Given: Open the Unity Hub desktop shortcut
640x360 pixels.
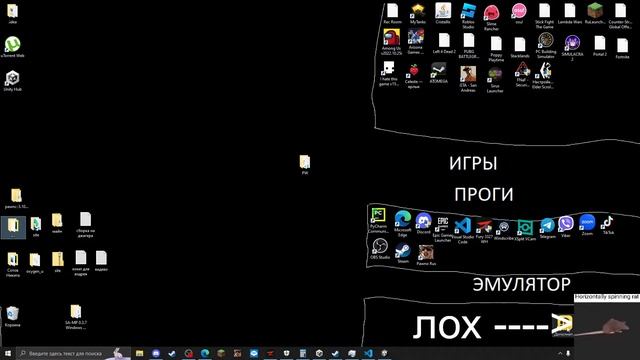Looking at the screenshot, I should [13, 80].
